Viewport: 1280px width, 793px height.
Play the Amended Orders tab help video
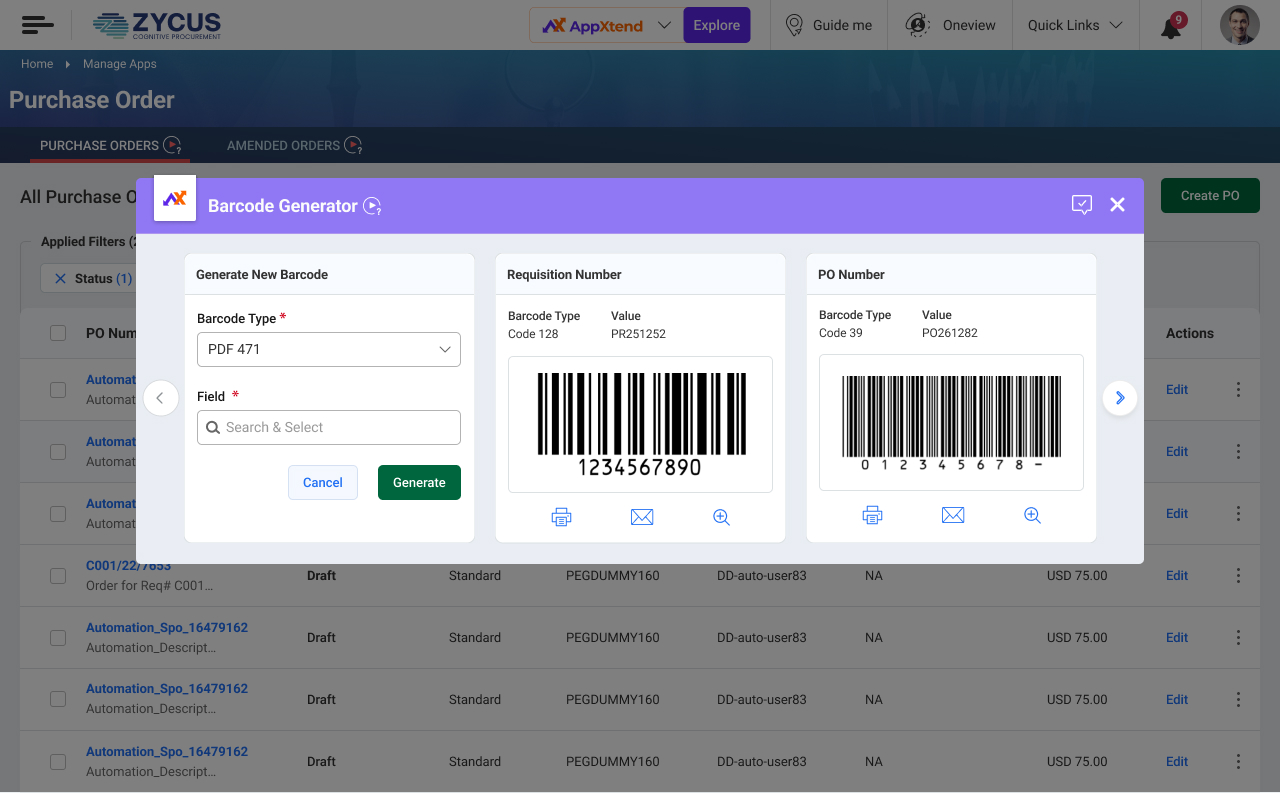tap(353, 145)
